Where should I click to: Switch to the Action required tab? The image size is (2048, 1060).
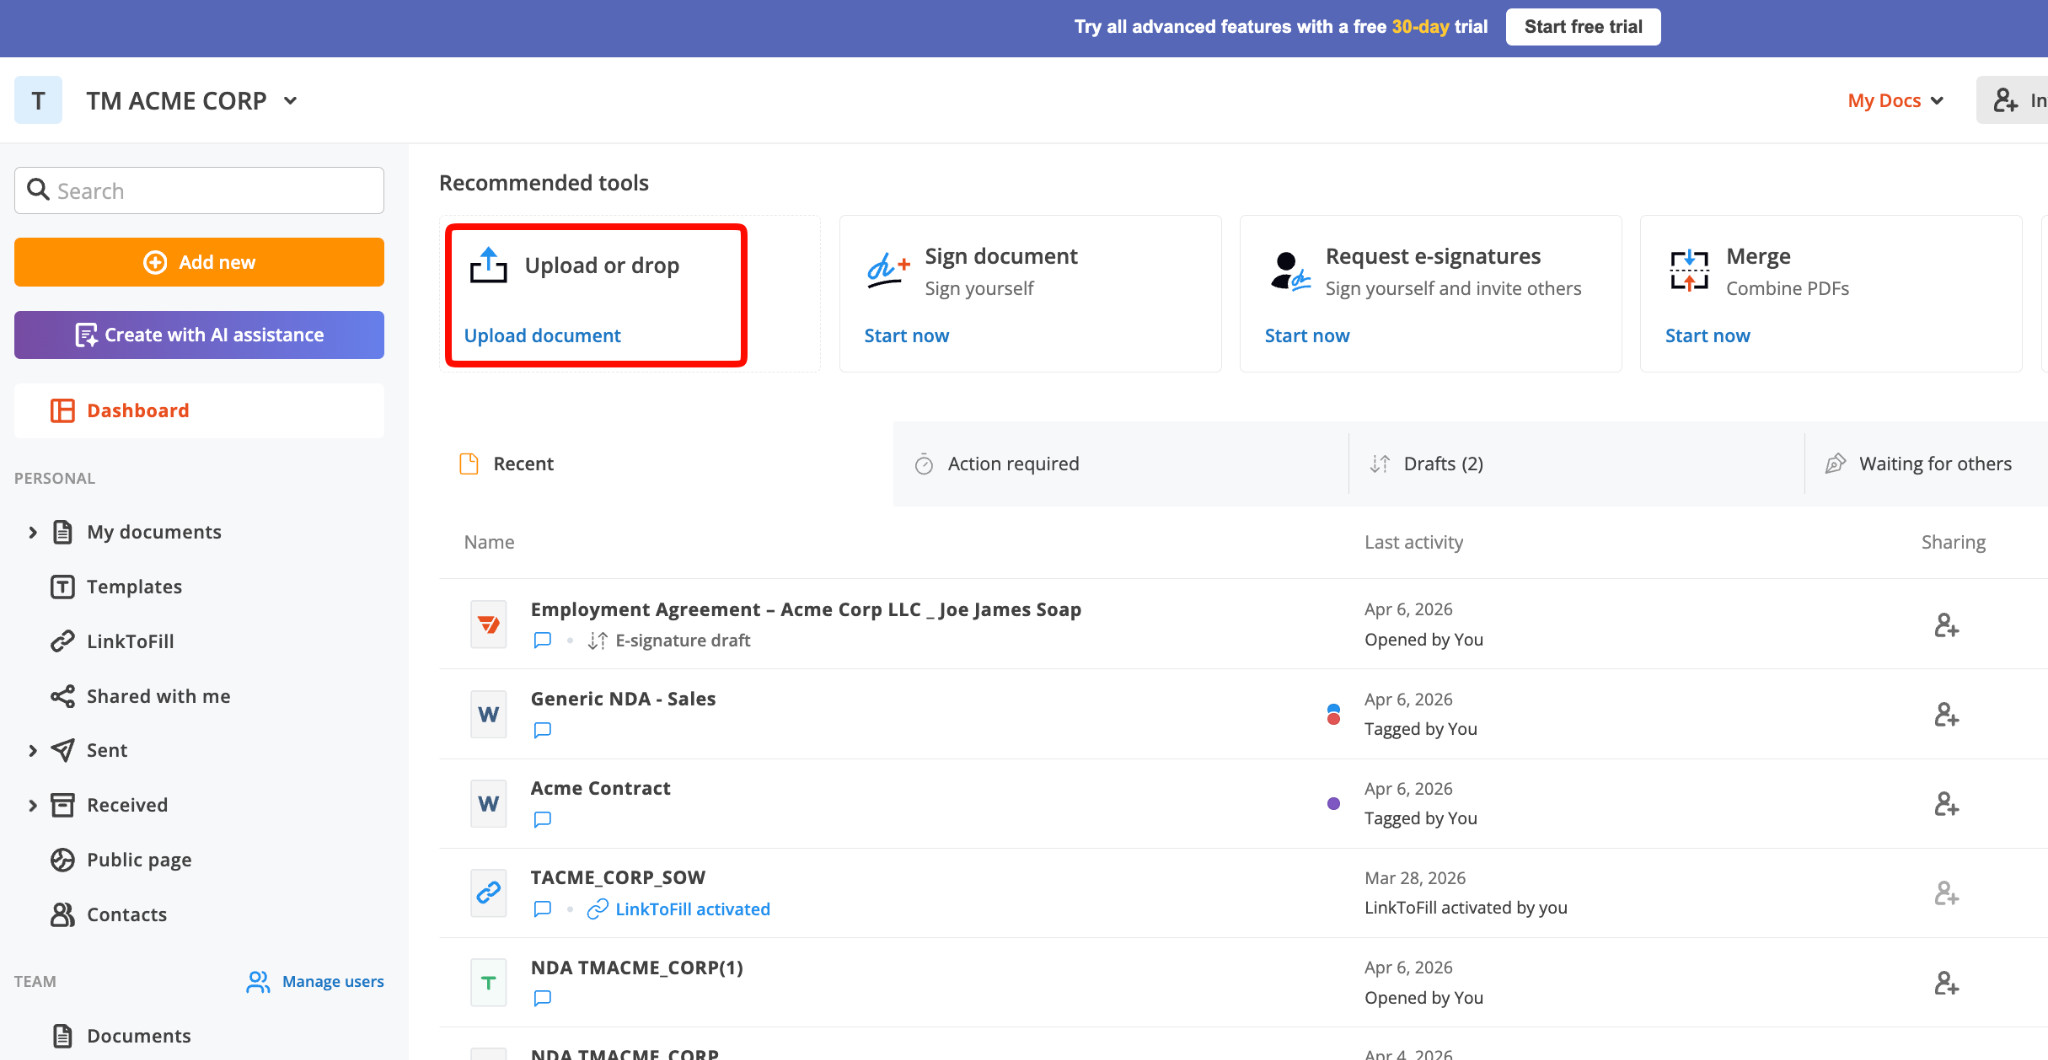[x=1120, y=464]
